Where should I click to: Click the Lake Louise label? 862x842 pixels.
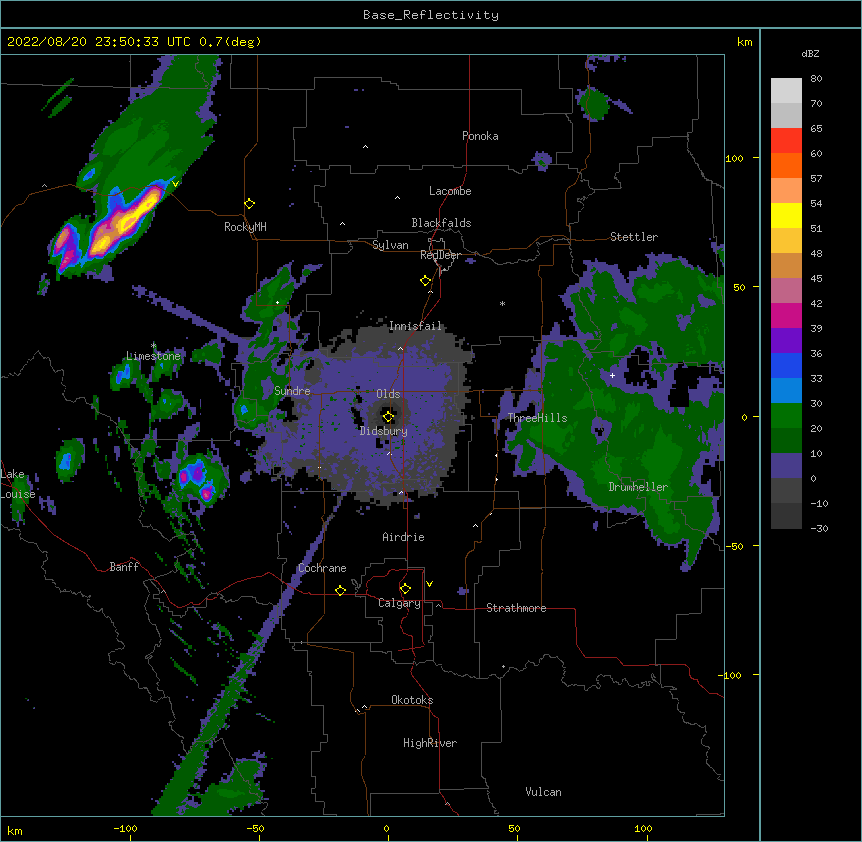(18, 484)
